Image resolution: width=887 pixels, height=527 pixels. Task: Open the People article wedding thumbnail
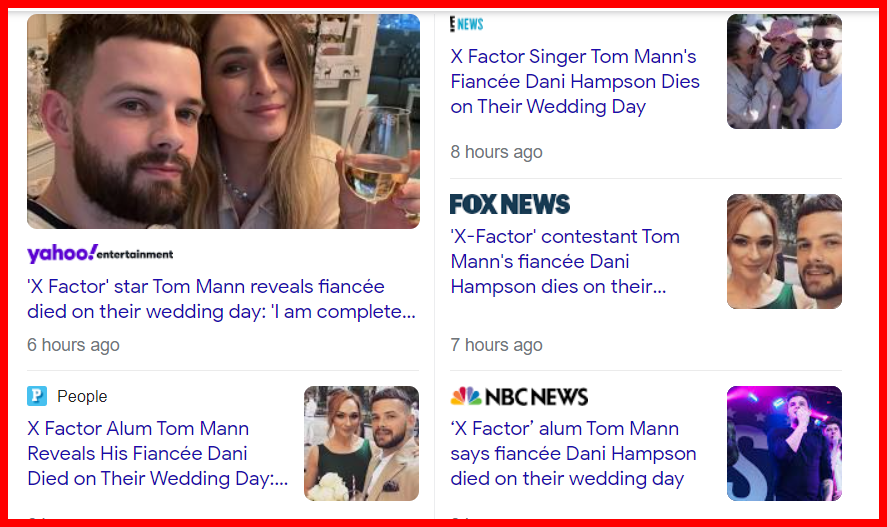(361, 443)
